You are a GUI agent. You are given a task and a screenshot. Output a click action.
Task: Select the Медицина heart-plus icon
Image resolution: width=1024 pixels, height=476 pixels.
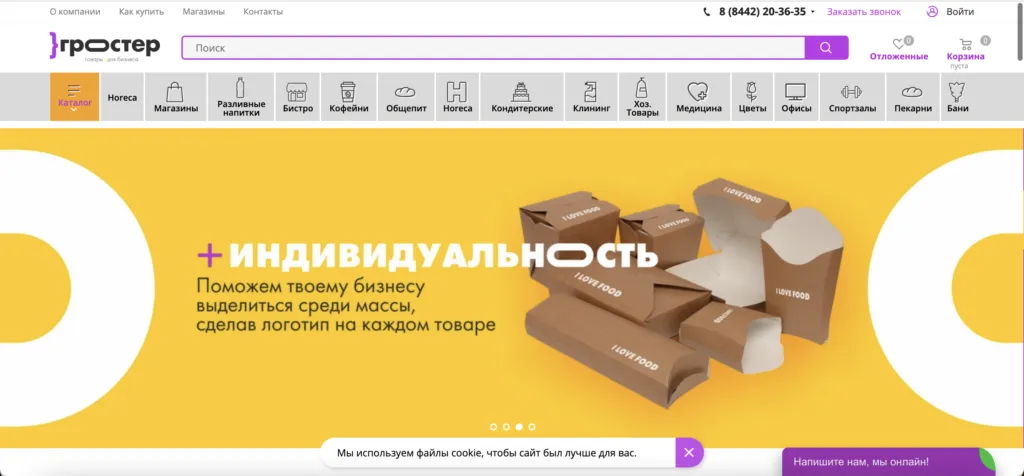(x=698, y=91)
